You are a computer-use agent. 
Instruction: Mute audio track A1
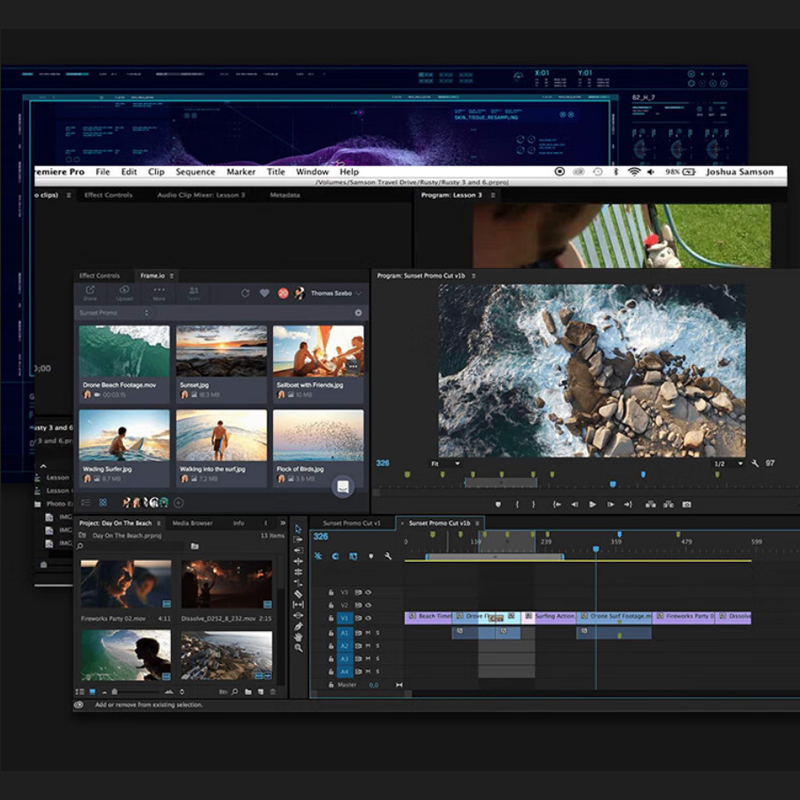(x=368, y=632)
